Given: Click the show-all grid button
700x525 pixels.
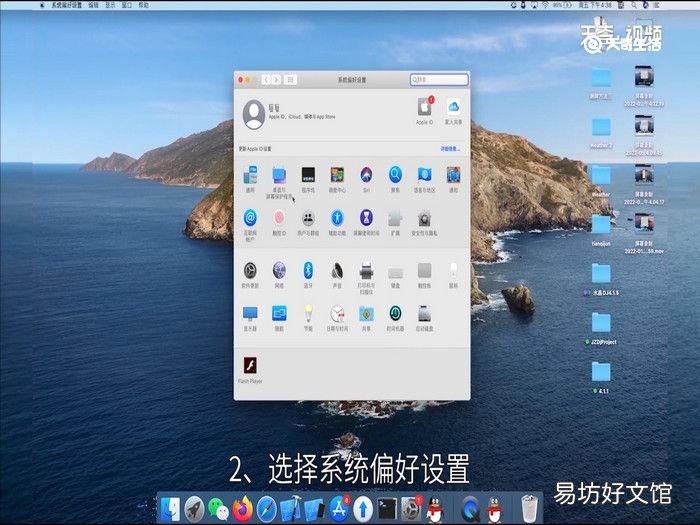Looking at the screenshot, I should tap(290, 80).
